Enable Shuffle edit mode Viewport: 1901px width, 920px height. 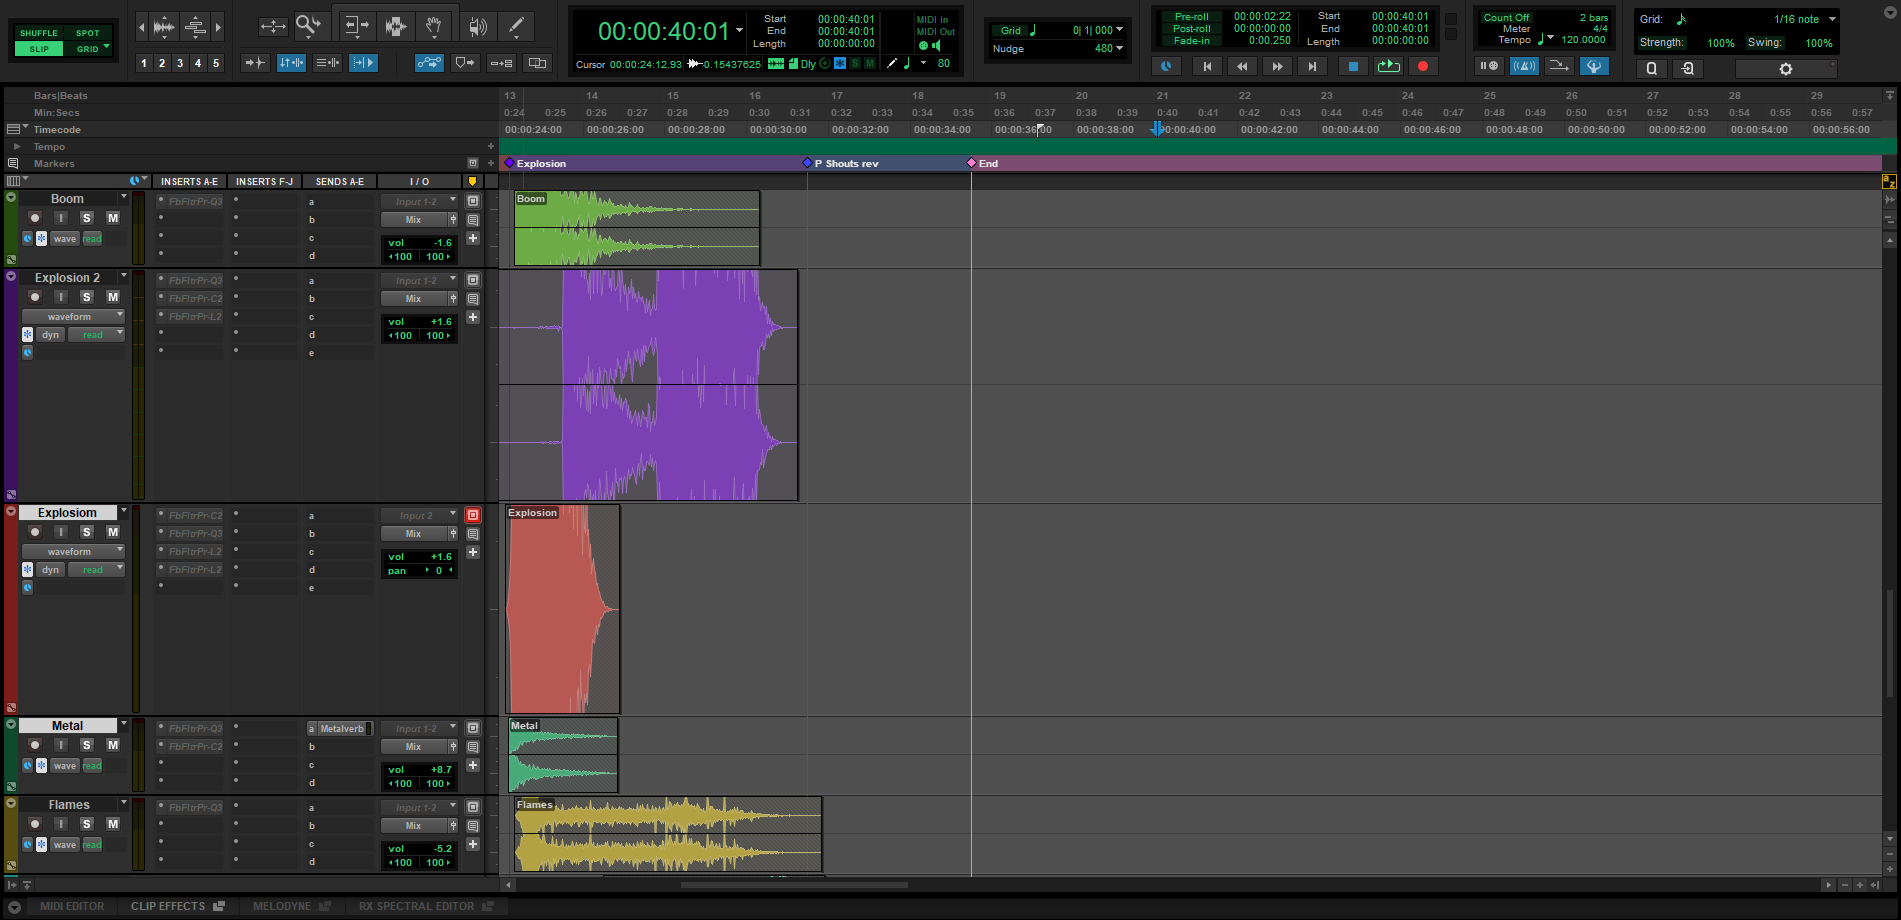(x=39, y=33)
